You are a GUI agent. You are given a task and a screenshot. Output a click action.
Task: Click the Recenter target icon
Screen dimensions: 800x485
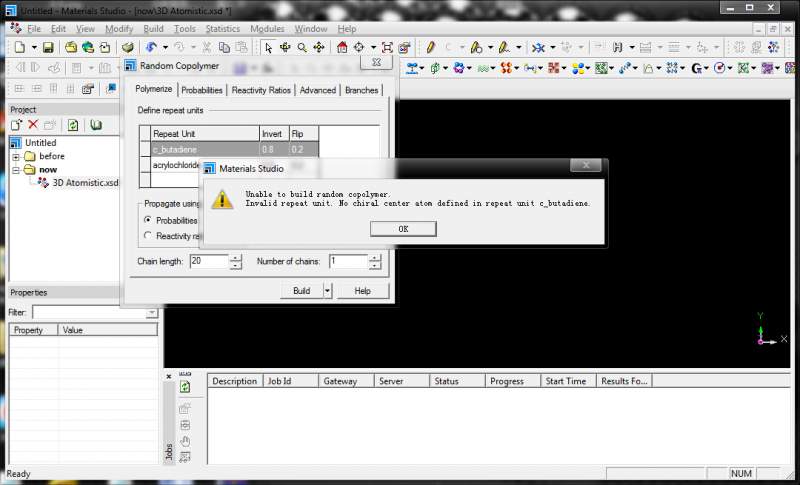pos(359,47)
